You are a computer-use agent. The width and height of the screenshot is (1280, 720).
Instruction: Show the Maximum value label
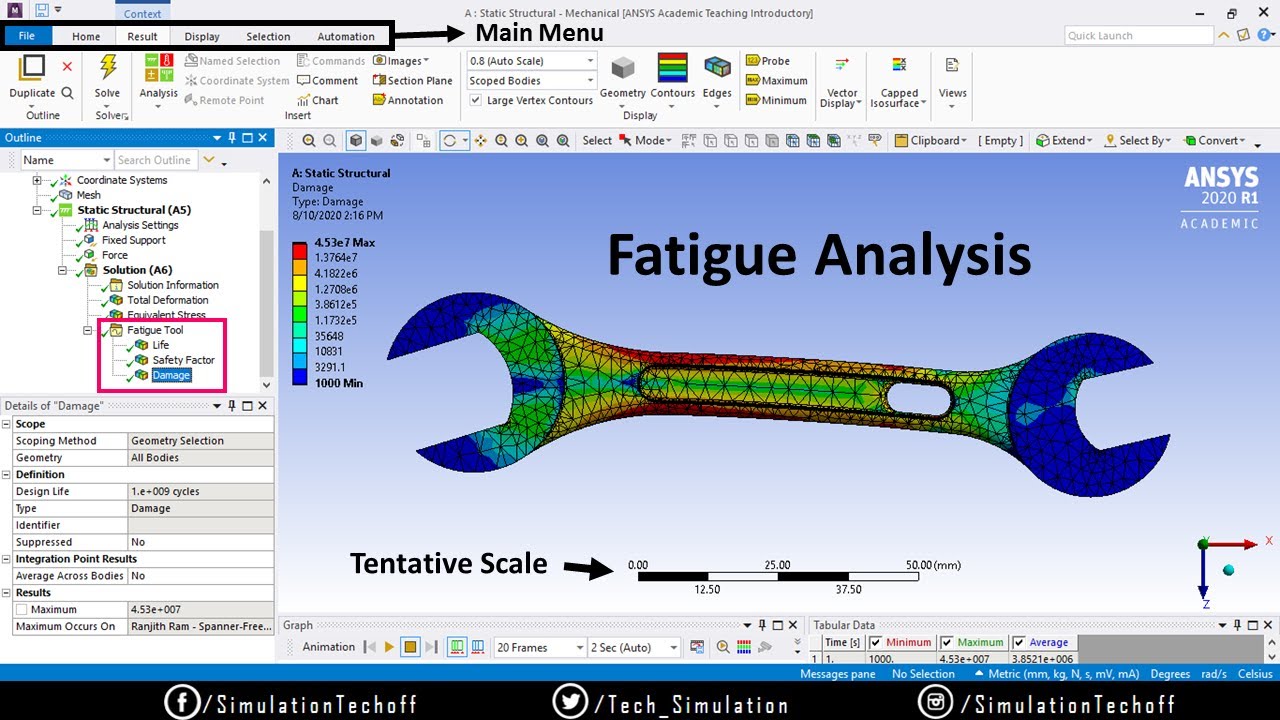[x=776, y=81]
